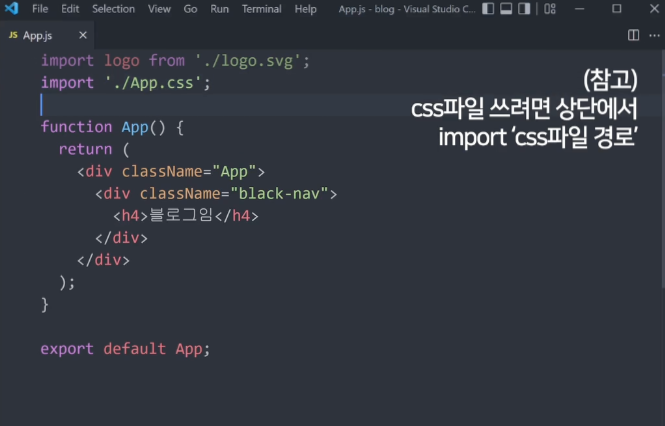Click the Visual Studio Code logo icon
Viewport: 665px width, 426px height.
pos(11,8)
